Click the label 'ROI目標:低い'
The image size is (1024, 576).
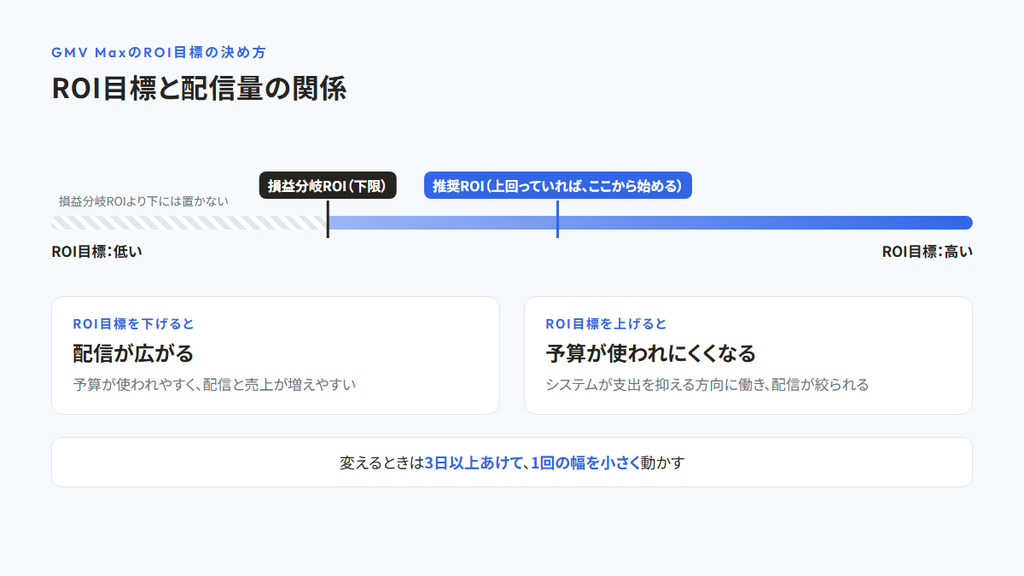click(x=97, y=251)
